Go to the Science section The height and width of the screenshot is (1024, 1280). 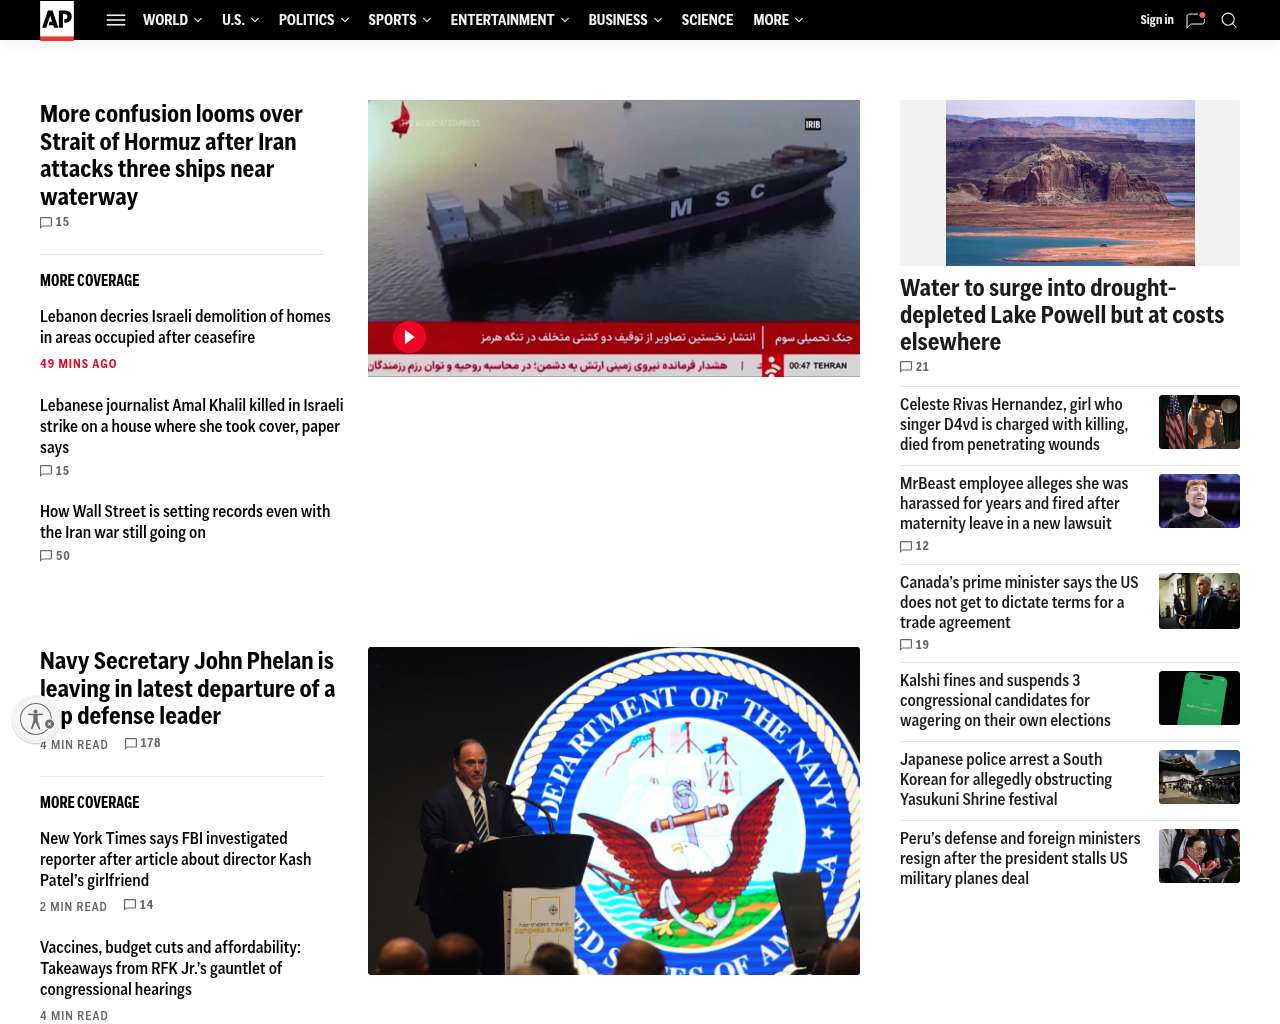coord(707,20)
